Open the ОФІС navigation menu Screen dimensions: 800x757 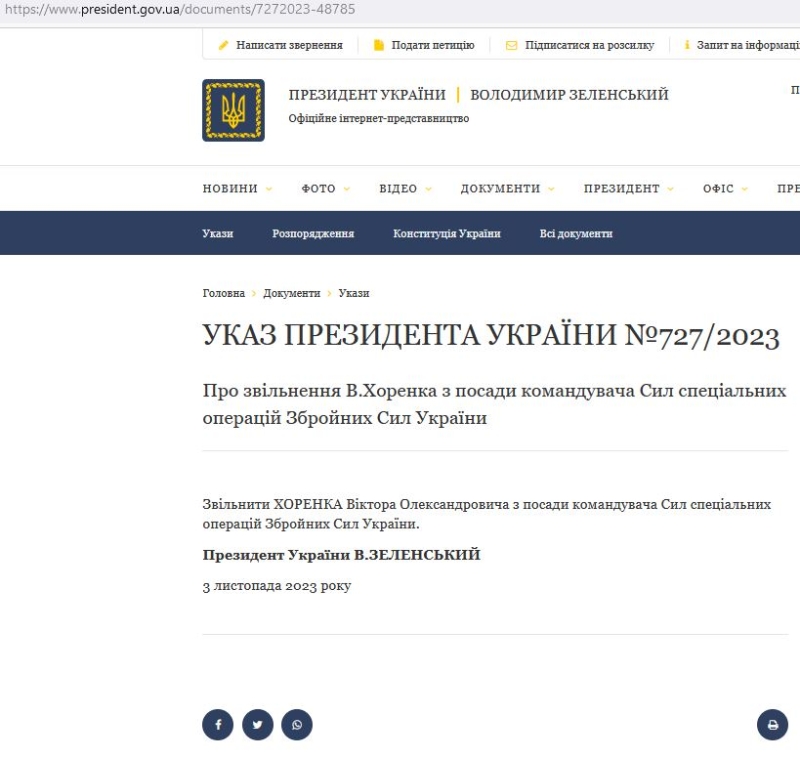pyautogui.click(x=725, y=188)
